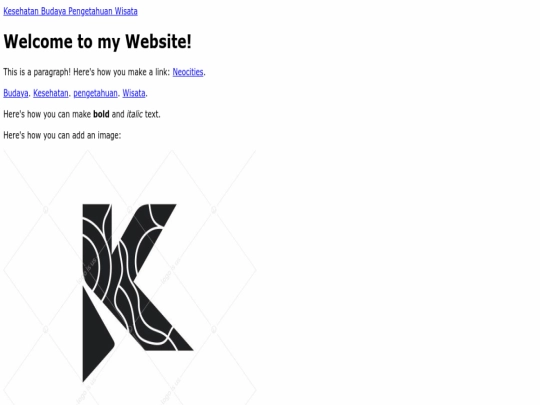Click the word 'Website!' in the heading
Viewport: 540px width, 405px height.
158,42
